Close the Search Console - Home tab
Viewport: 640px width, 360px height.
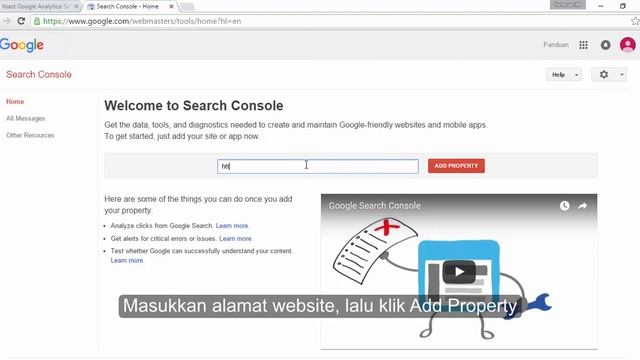pos(171,7)
